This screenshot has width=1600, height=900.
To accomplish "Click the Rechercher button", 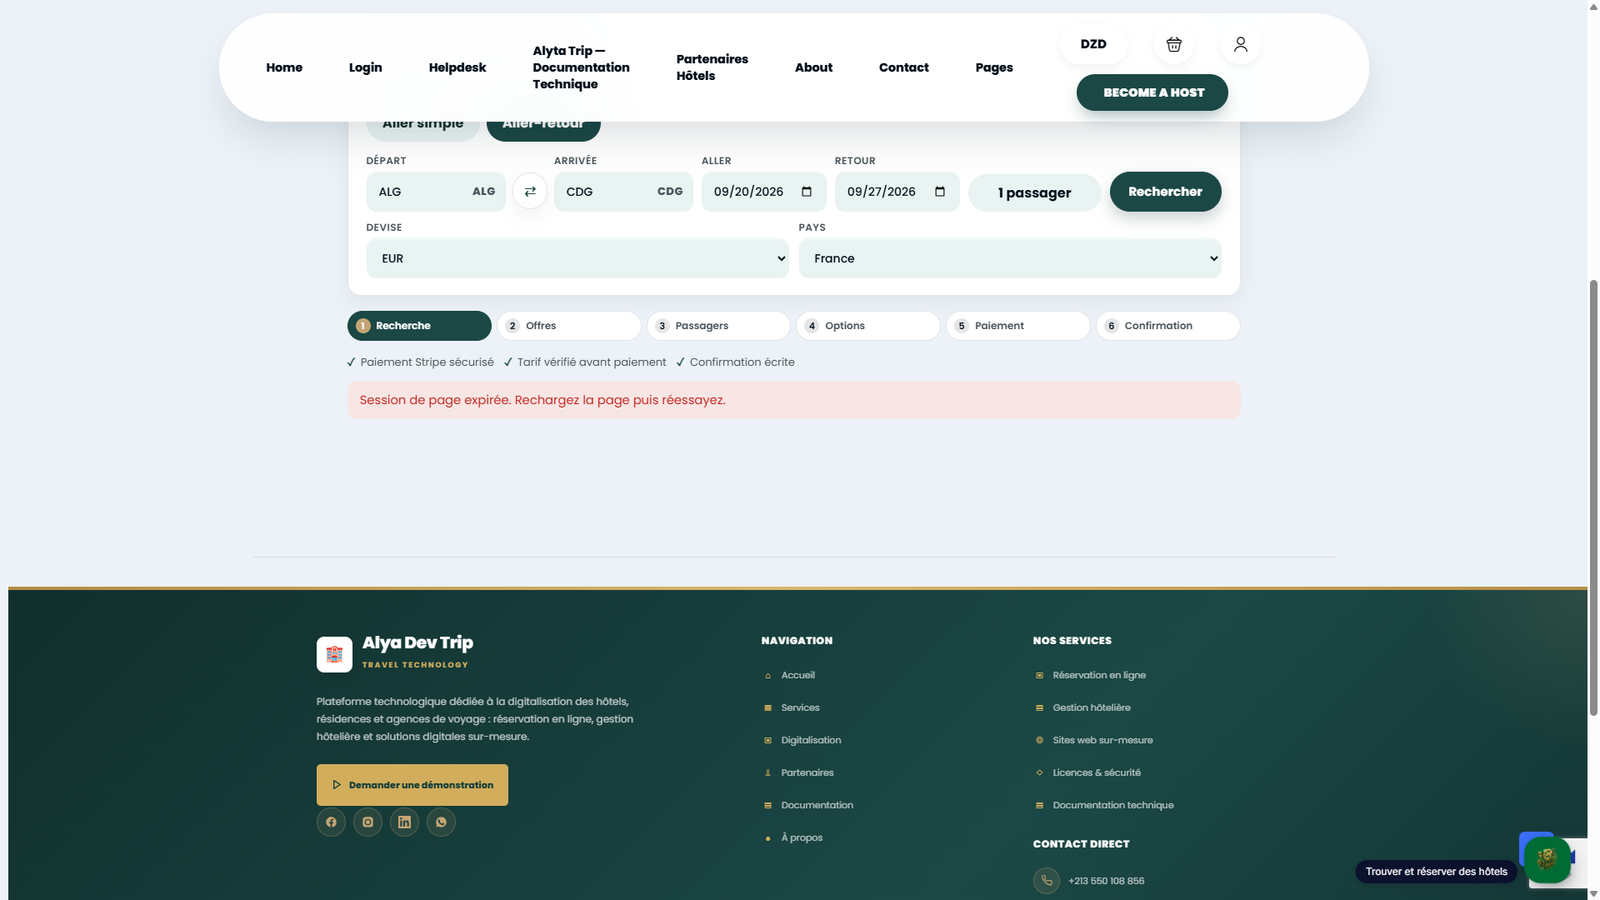I will point(1165,191).
